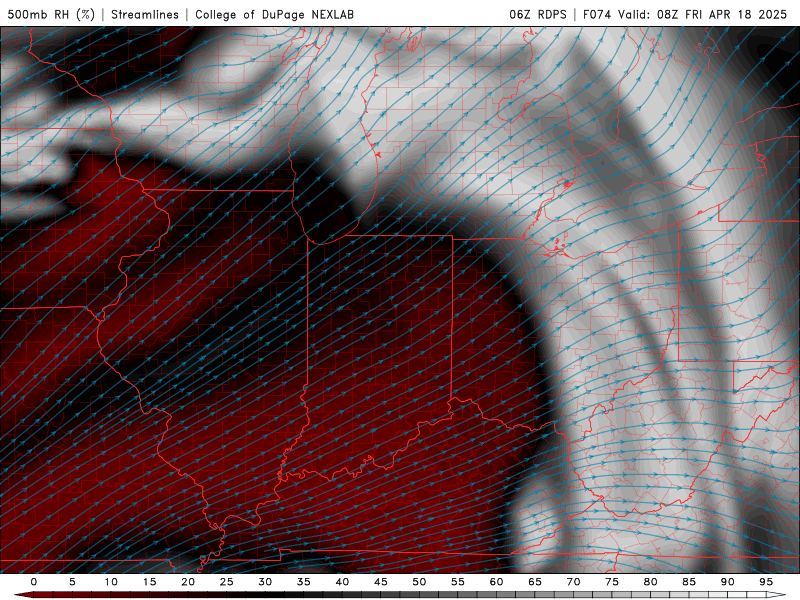This screenshot has width=800, height=600.
Task: Click the white right arrow end of colorbar
Action: pos(776,595)
